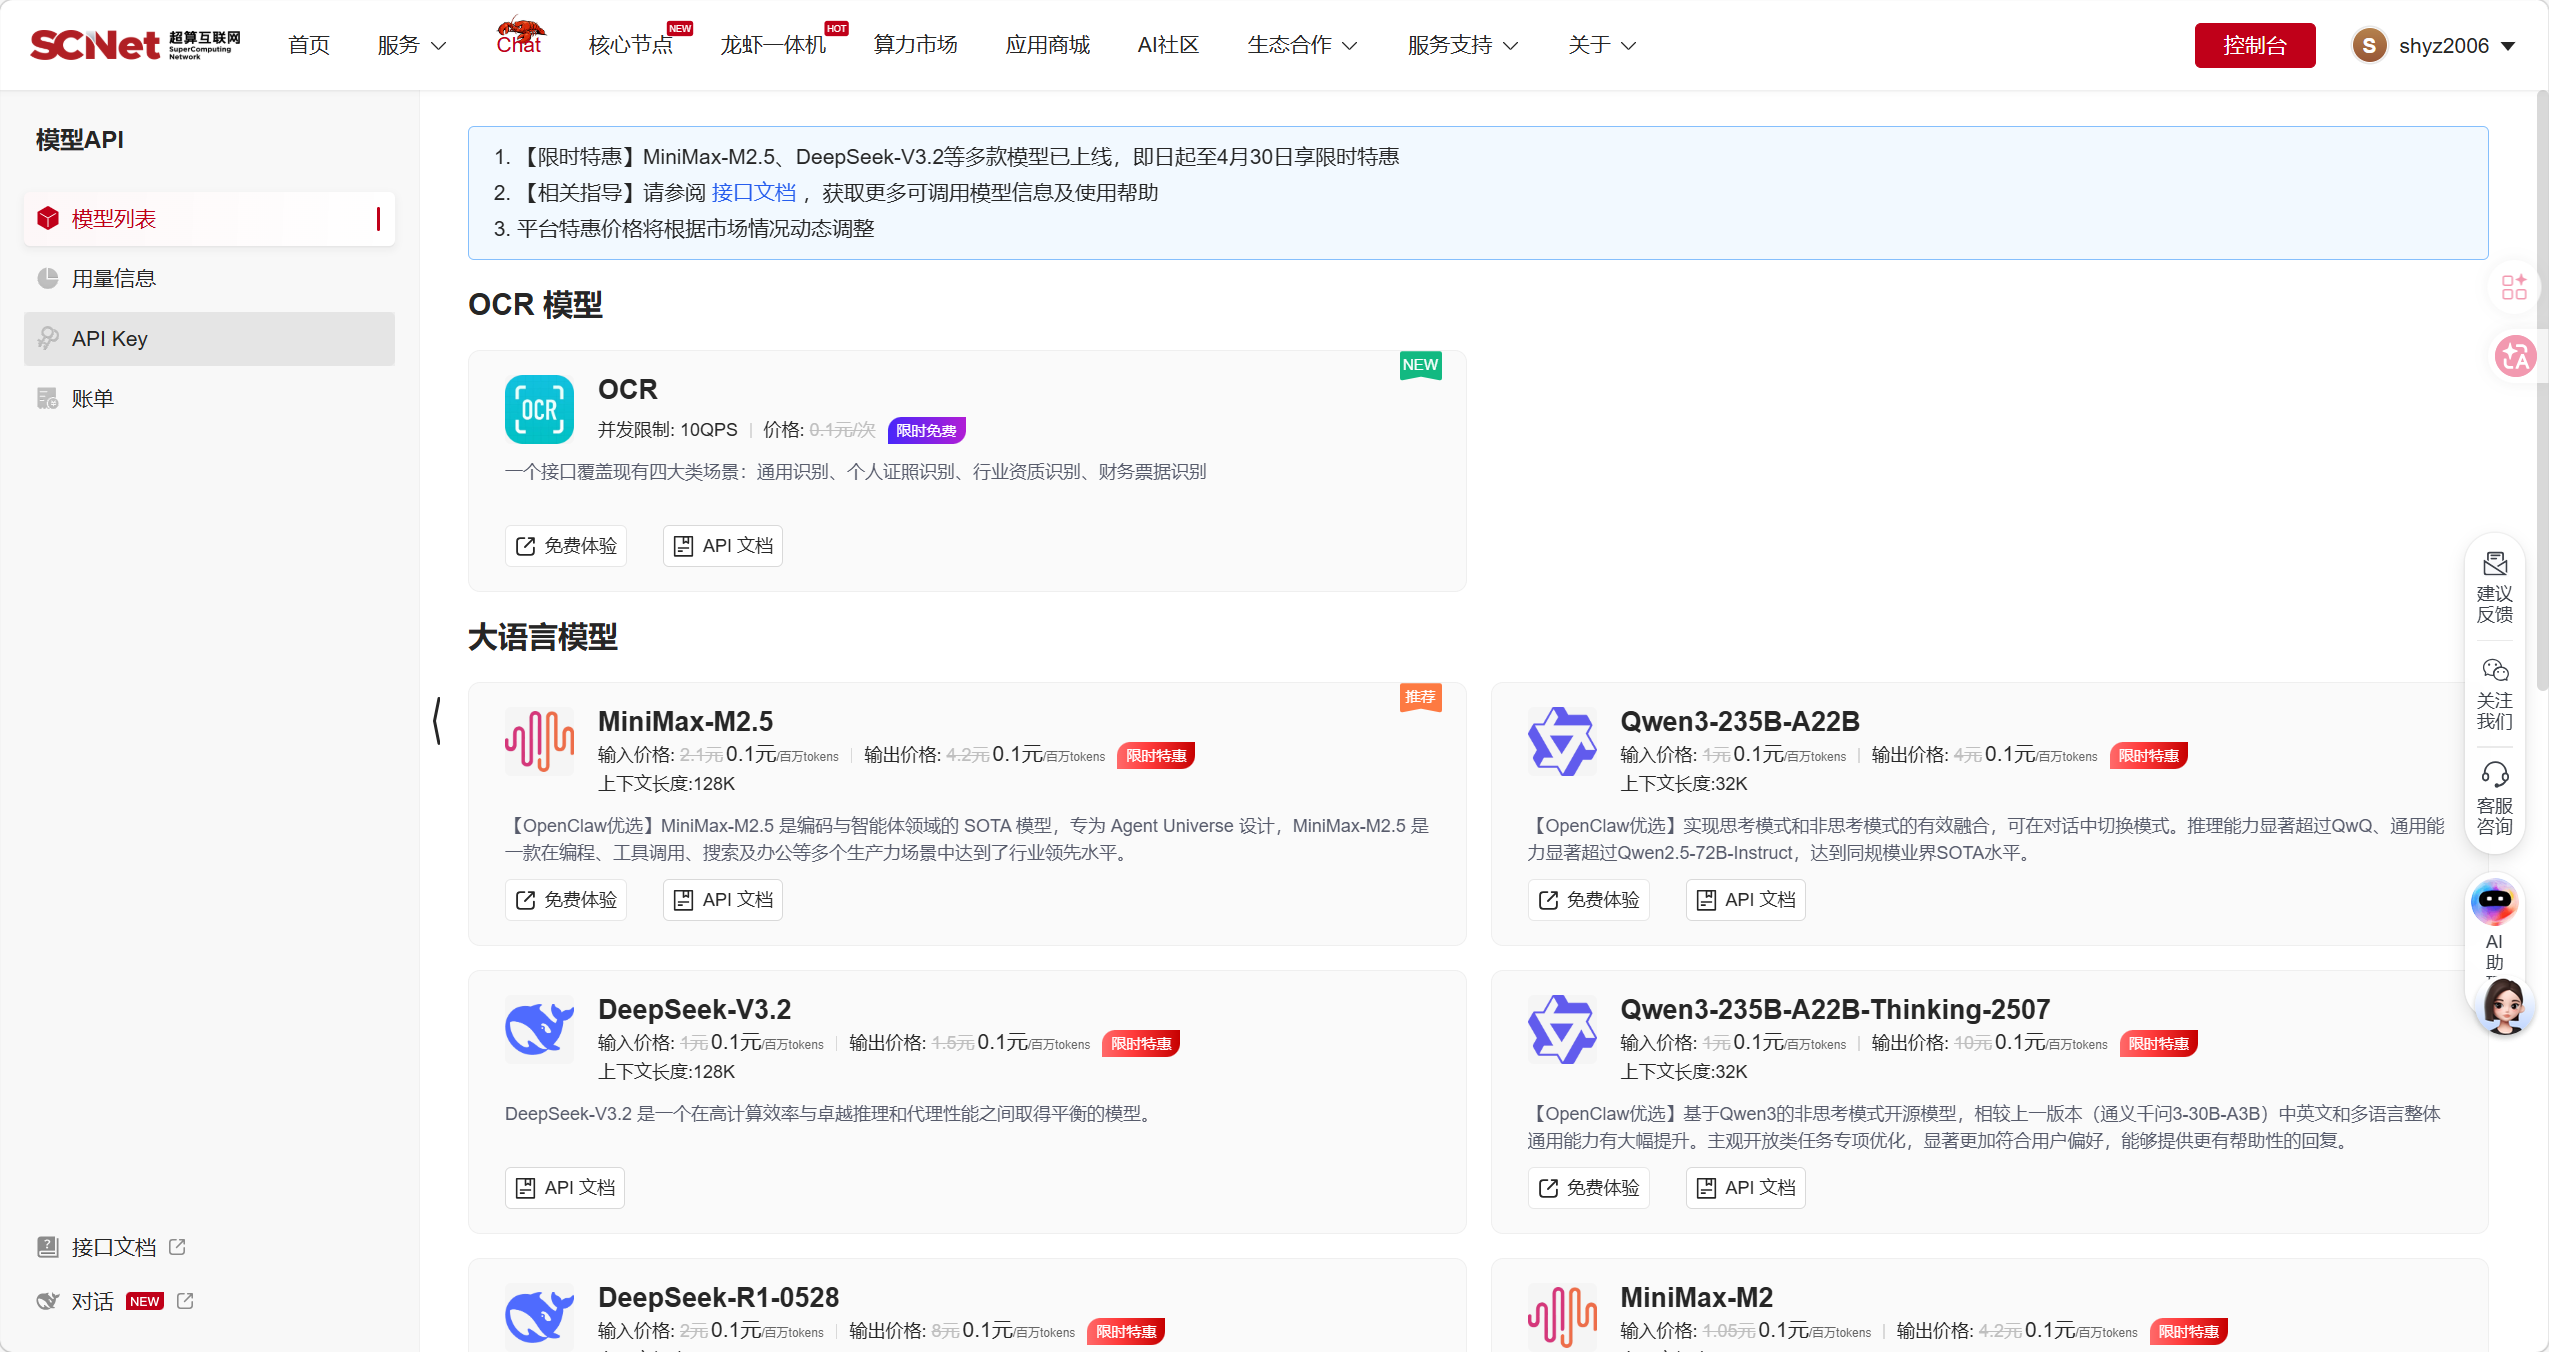Open 建议反馈 floating panel item

click(x=2495, y=588)
